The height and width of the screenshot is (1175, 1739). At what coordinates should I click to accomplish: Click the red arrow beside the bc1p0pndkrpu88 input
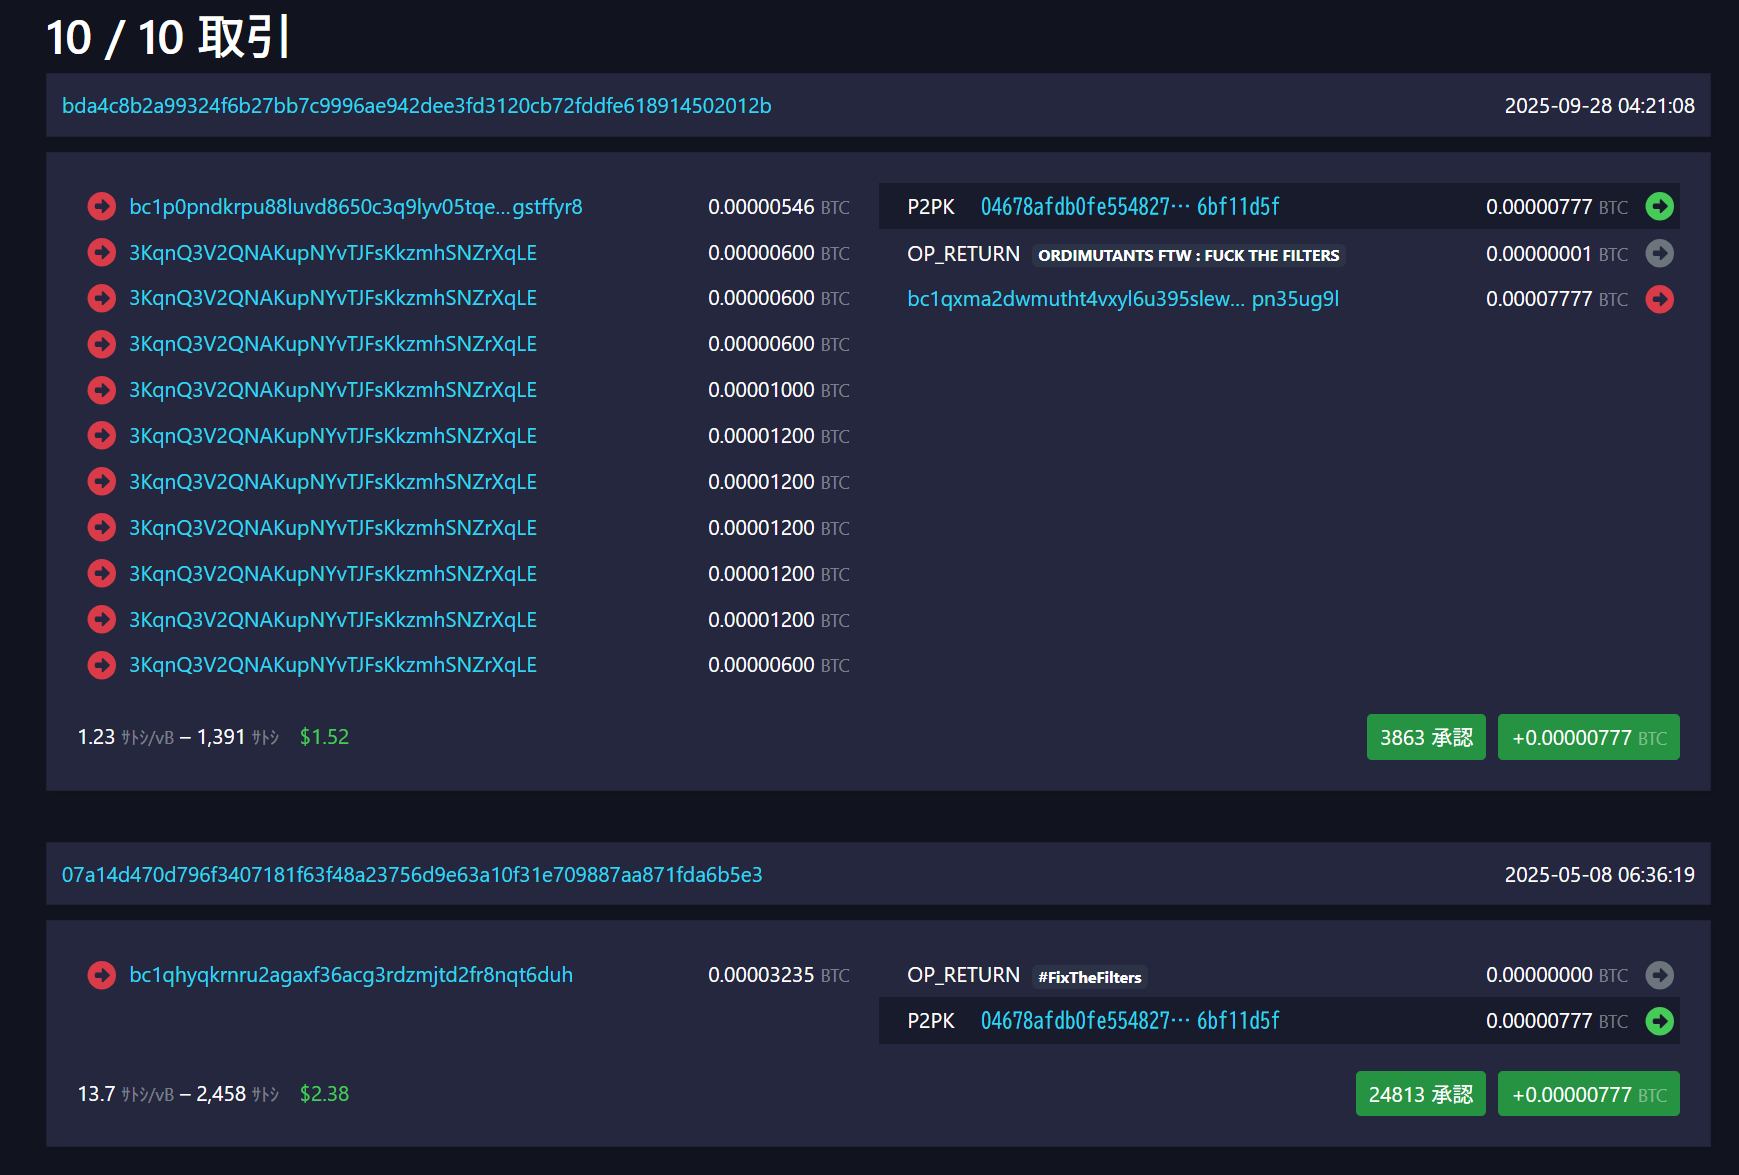click(x=101, y=207)
